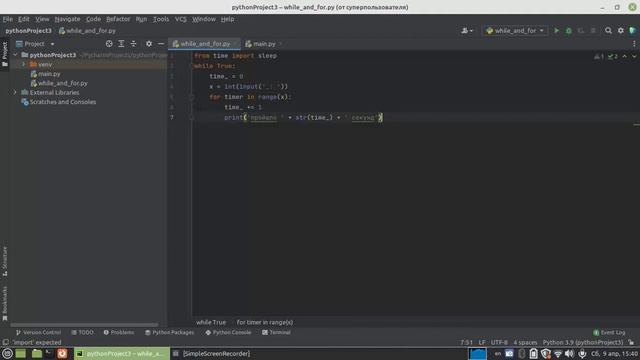
Task: Open IDE settings gear in top toolbar
Action: 620,31
